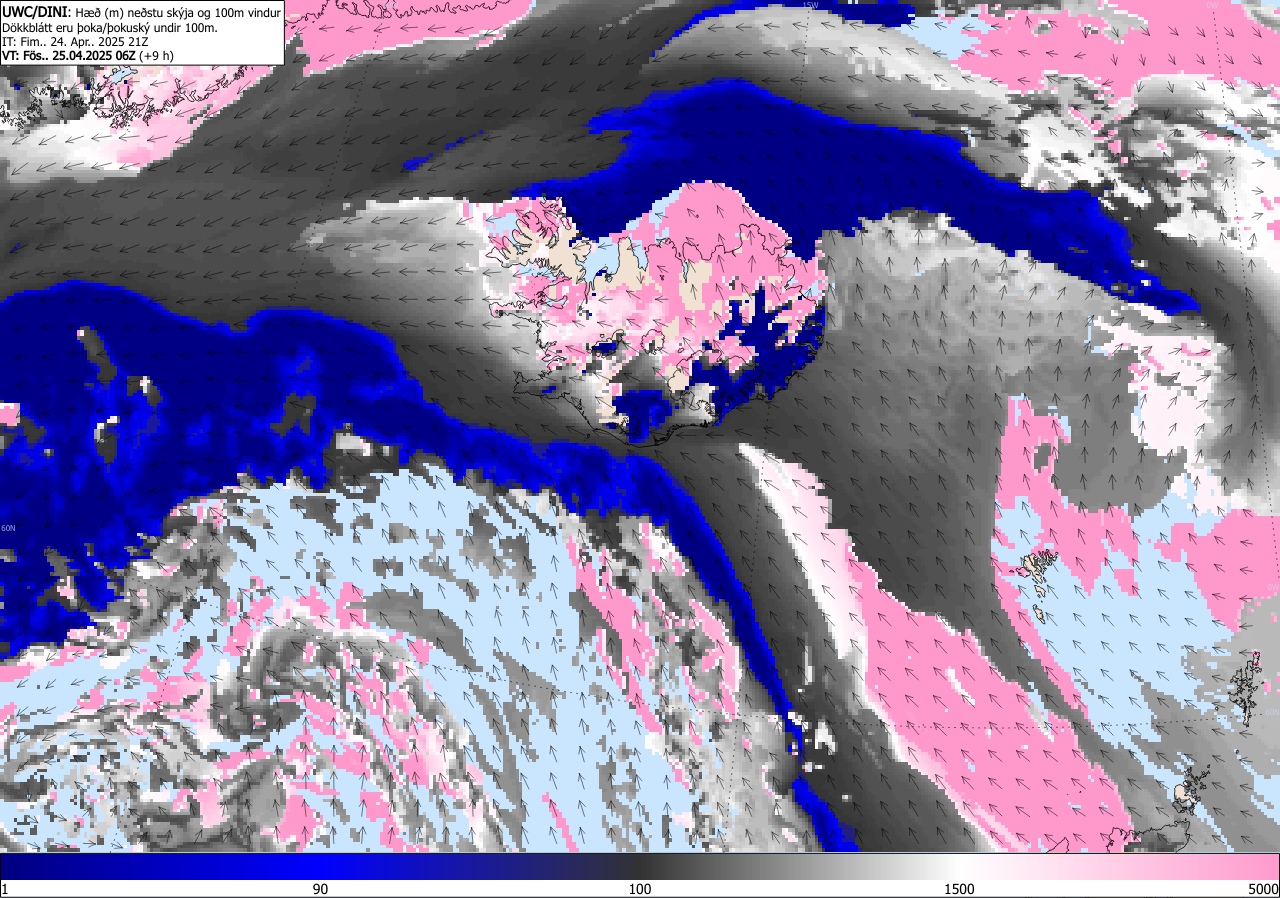The width and height of the screenshot is (1280, 898).
Task: Click the initial time "IT: Fim.. 24. Apr.. 2025 21Z"
Action: point(77,41)
